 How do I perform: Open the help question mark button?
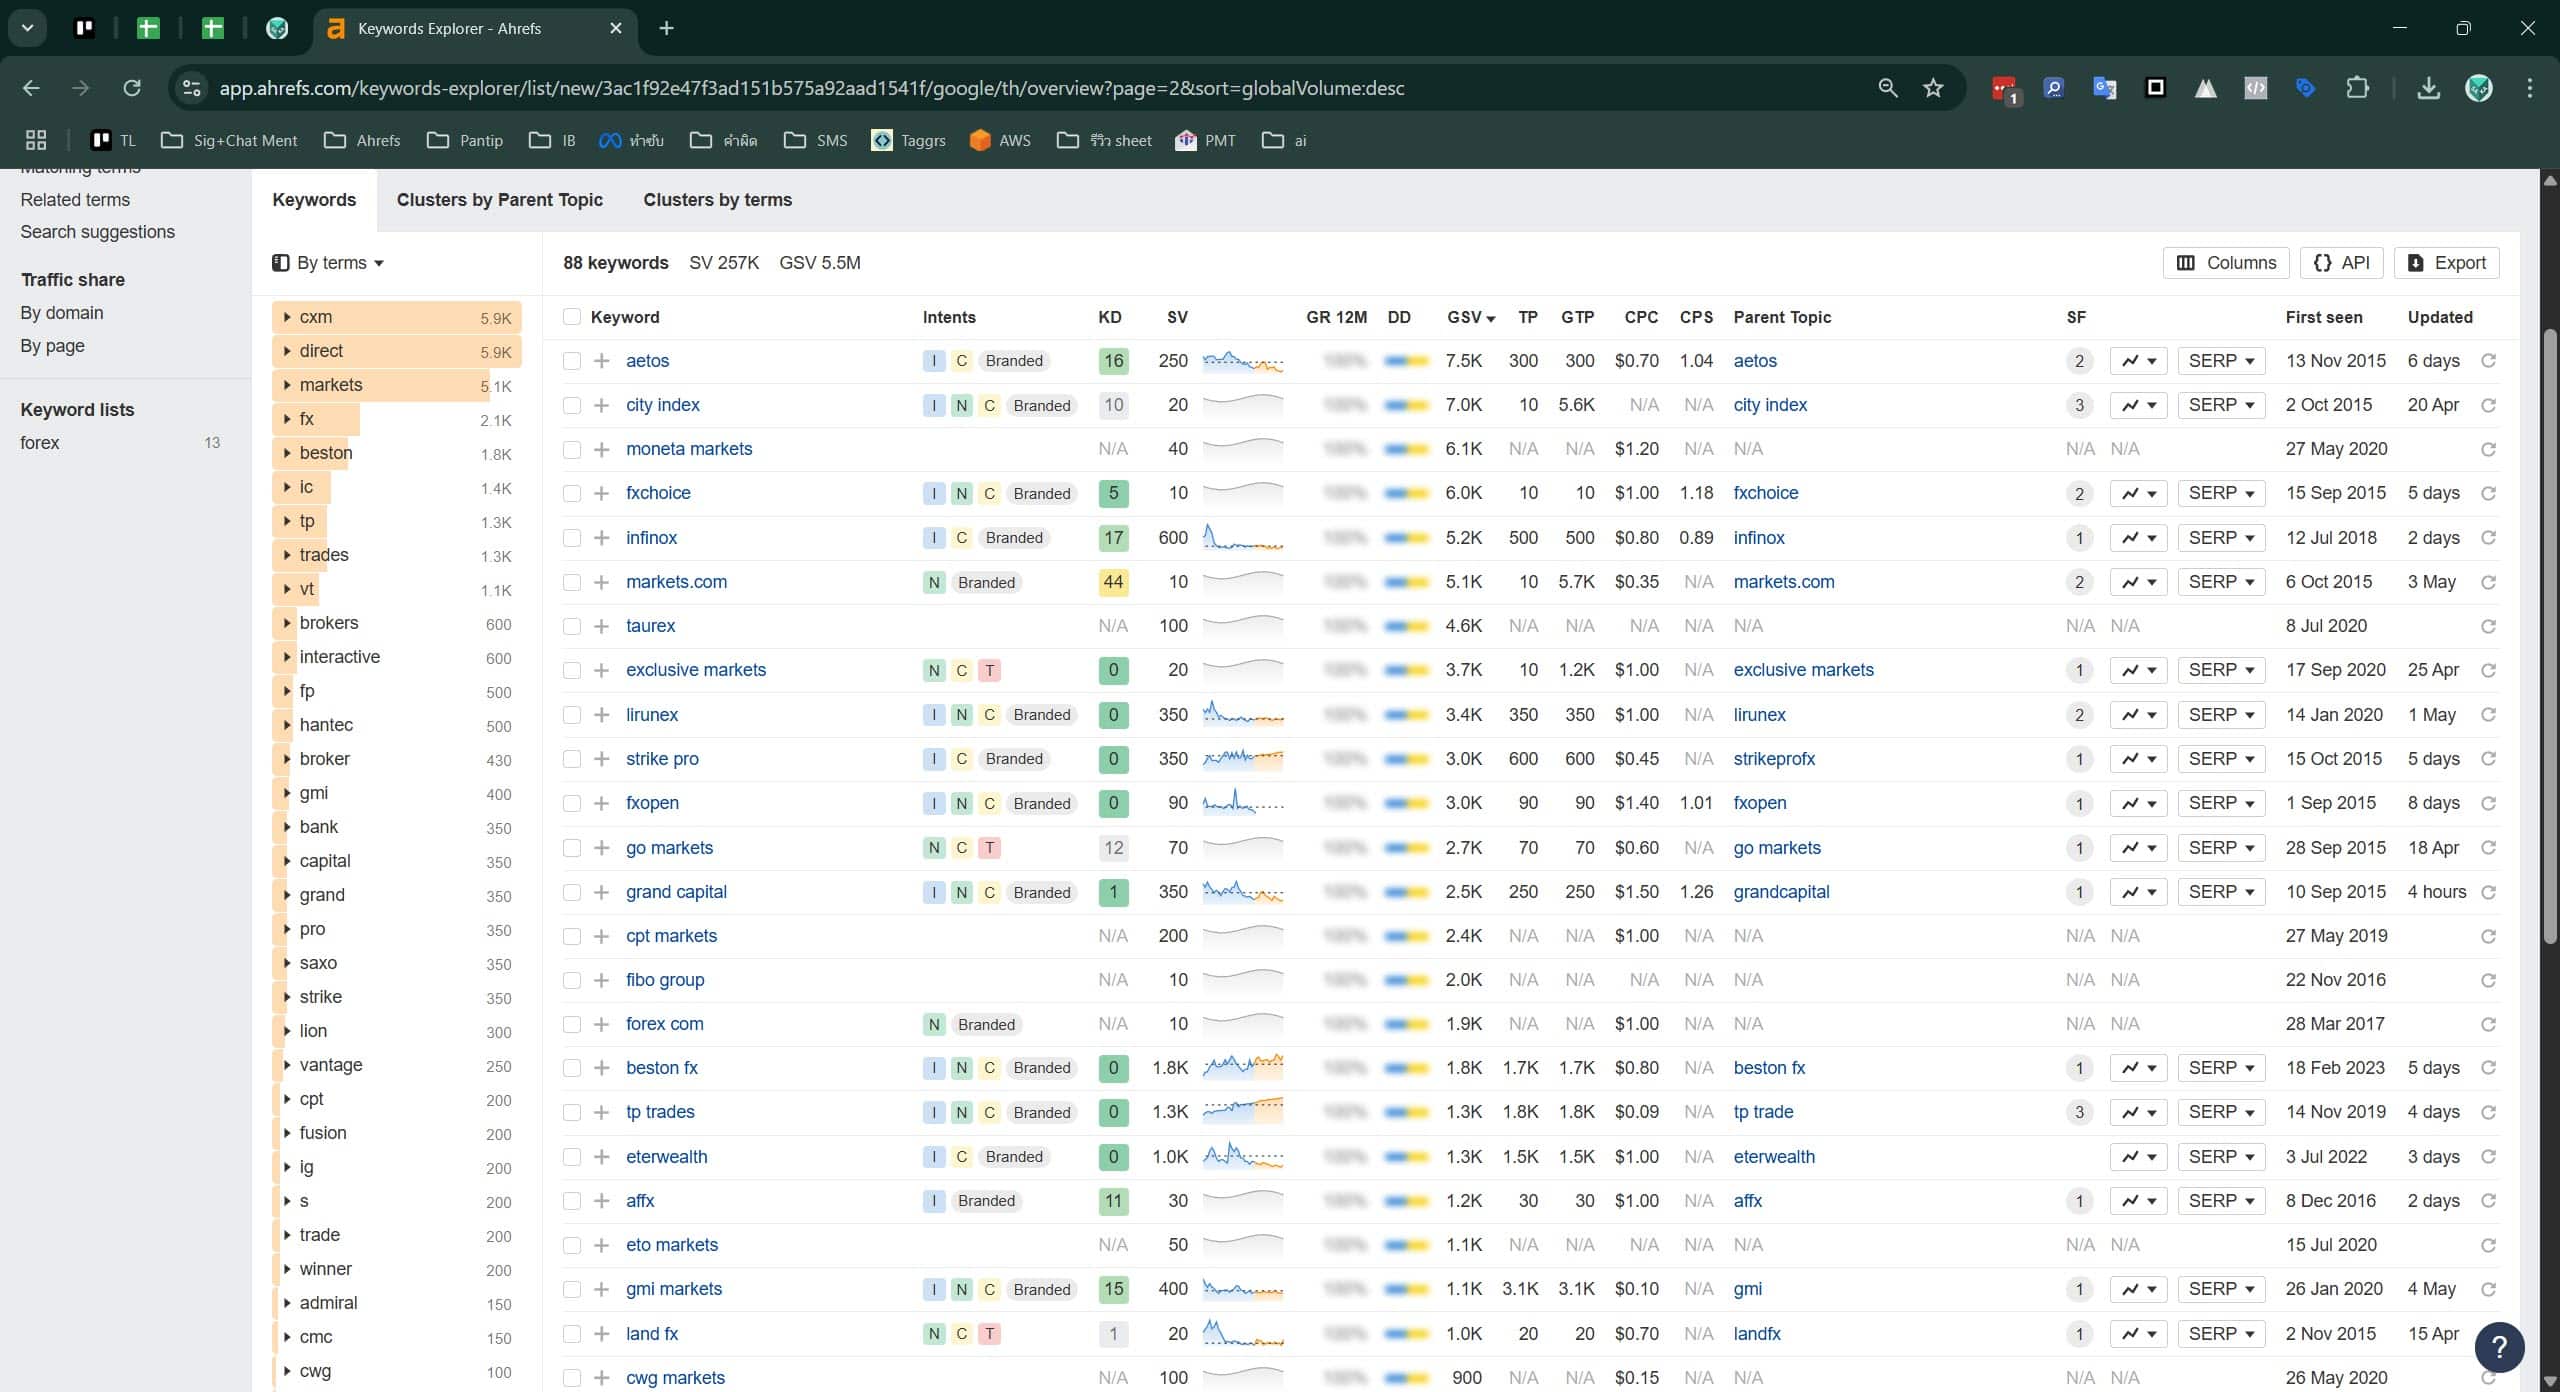click(x=2499, y=1347)
